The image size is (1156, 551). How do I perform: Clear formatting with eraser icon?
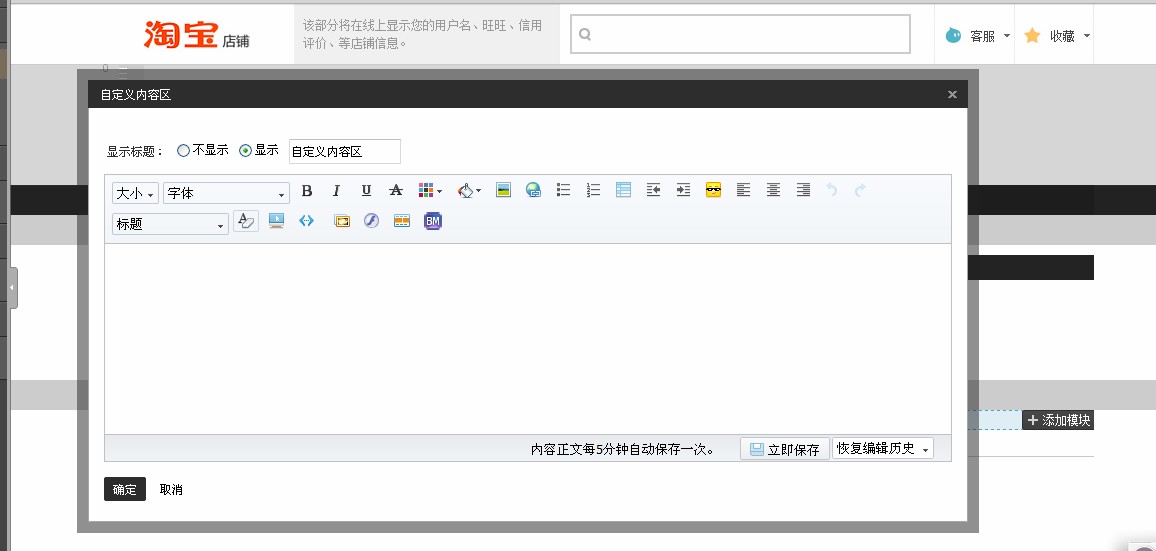(x=246, y=221)
